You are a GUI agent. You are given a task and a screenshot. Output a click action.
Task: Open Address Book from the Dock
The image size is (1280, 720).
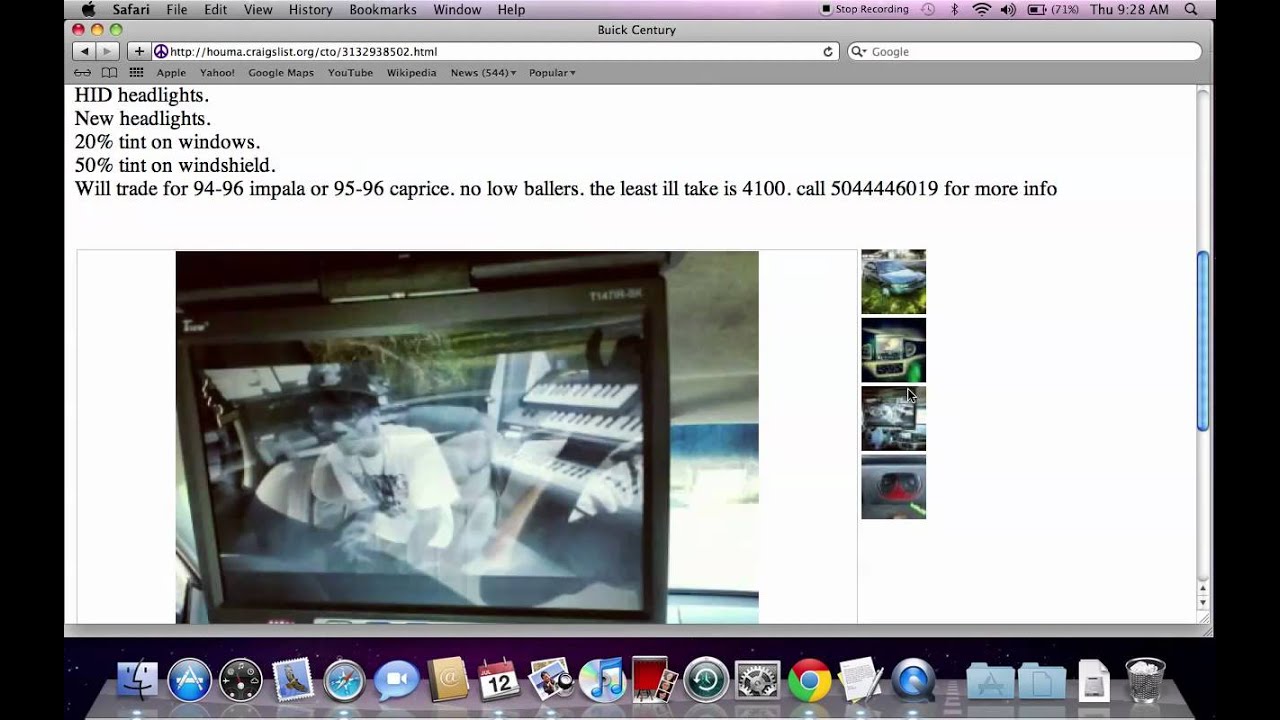click(x=447, y=680)
